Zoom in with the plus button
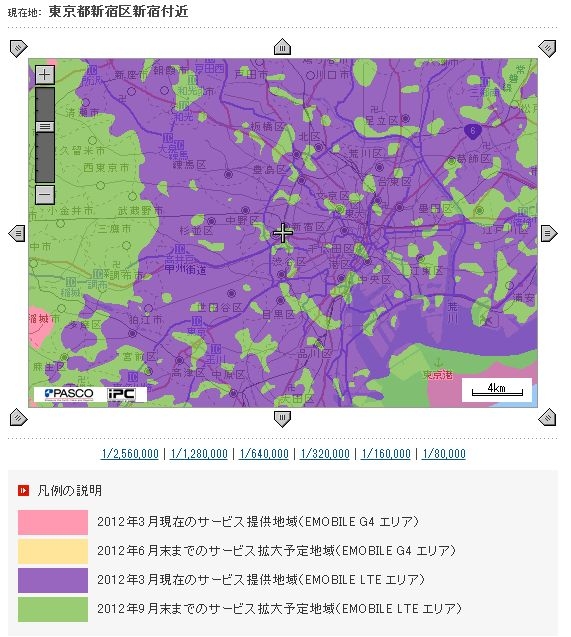This screenshot has height=637, width=571. [45, 75]
